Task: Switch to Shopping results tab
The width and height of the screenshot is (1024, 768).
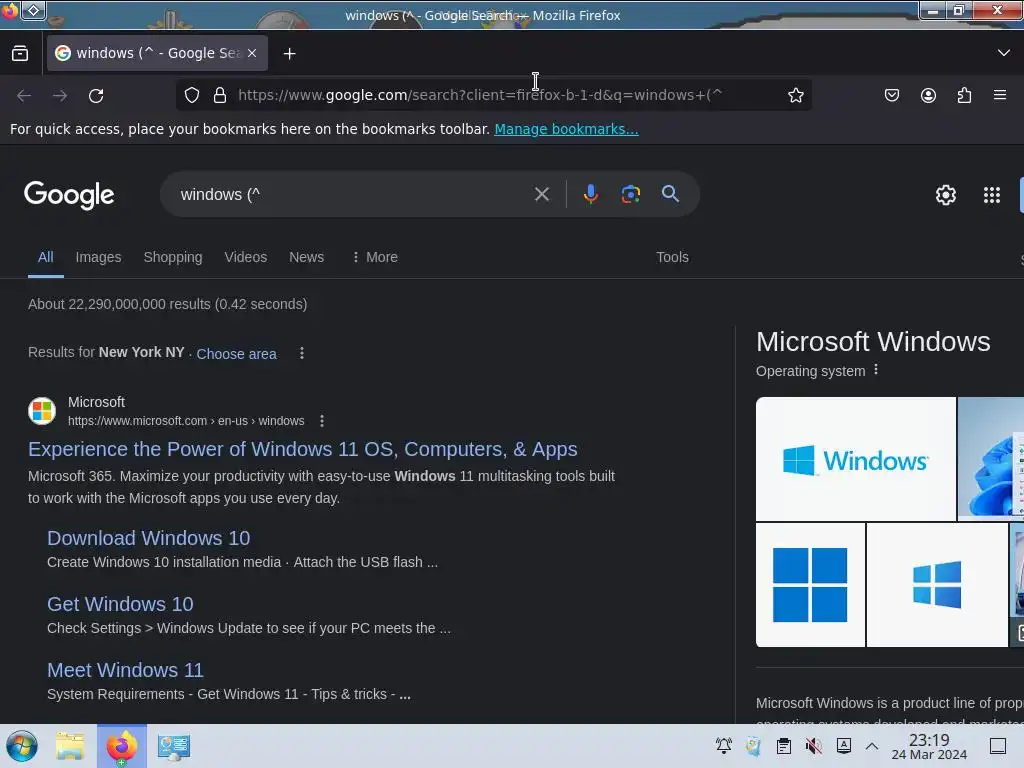Action: coord(172,257)
